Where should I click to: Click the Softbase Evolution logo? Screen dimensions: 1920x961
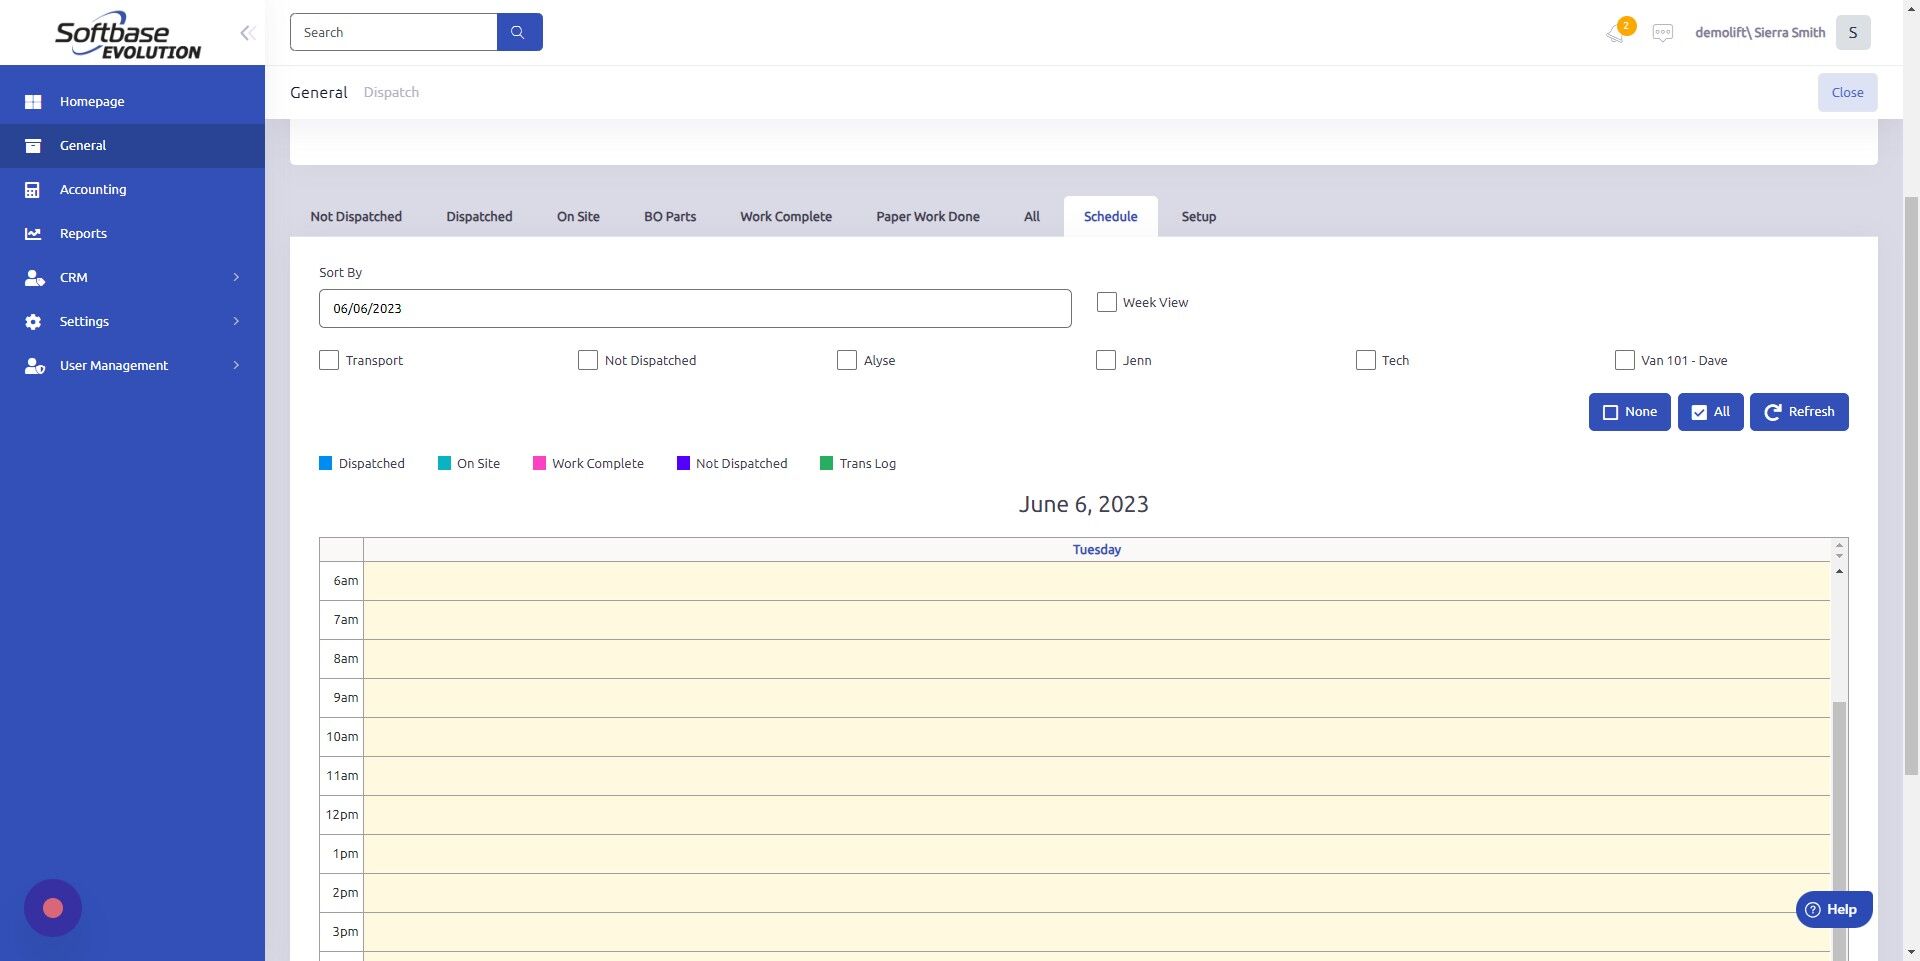pyautogui.click(x=128, y=35)
